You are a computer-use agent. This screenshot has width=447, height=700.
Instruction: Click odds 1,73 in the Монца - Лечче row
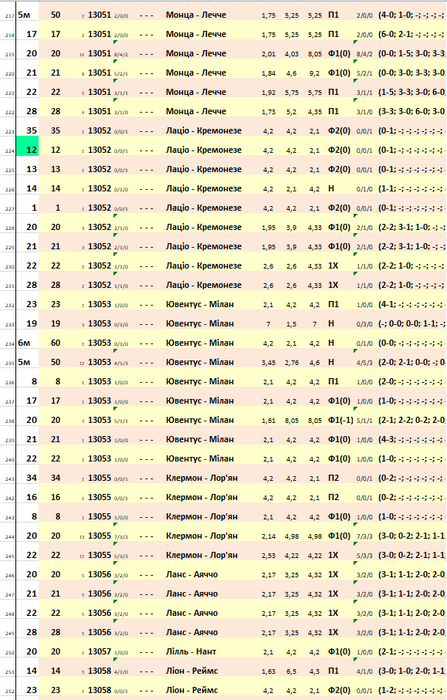268,112
